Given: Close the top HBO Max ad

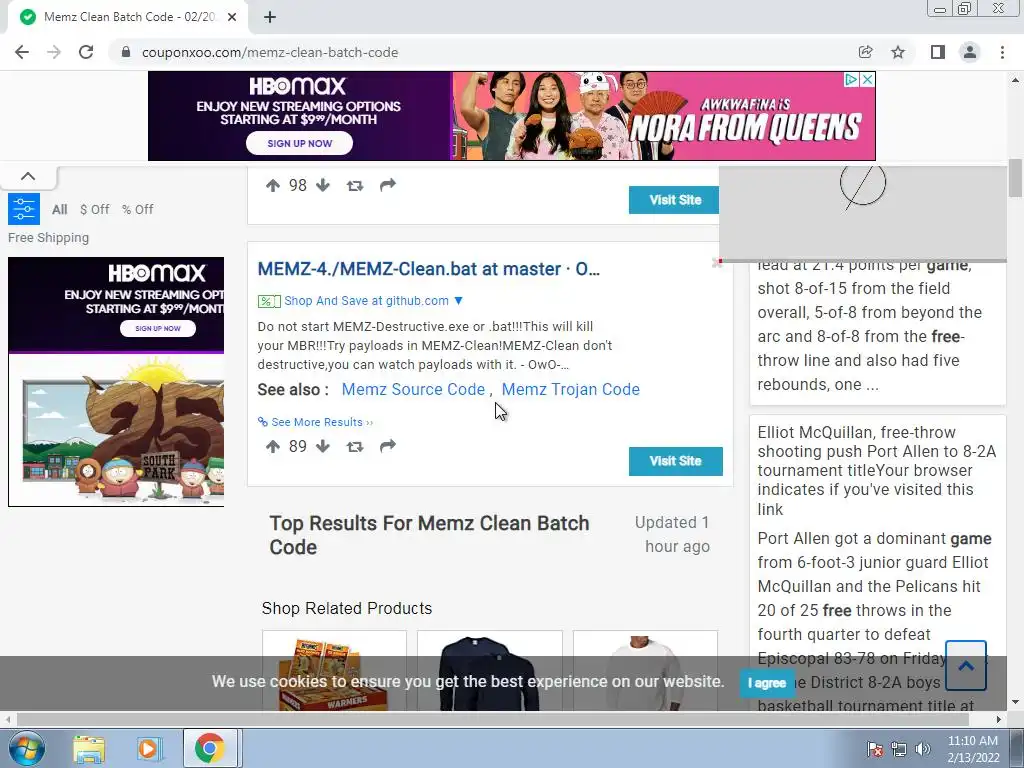Looking at the screenshot, I should point(867,80).
